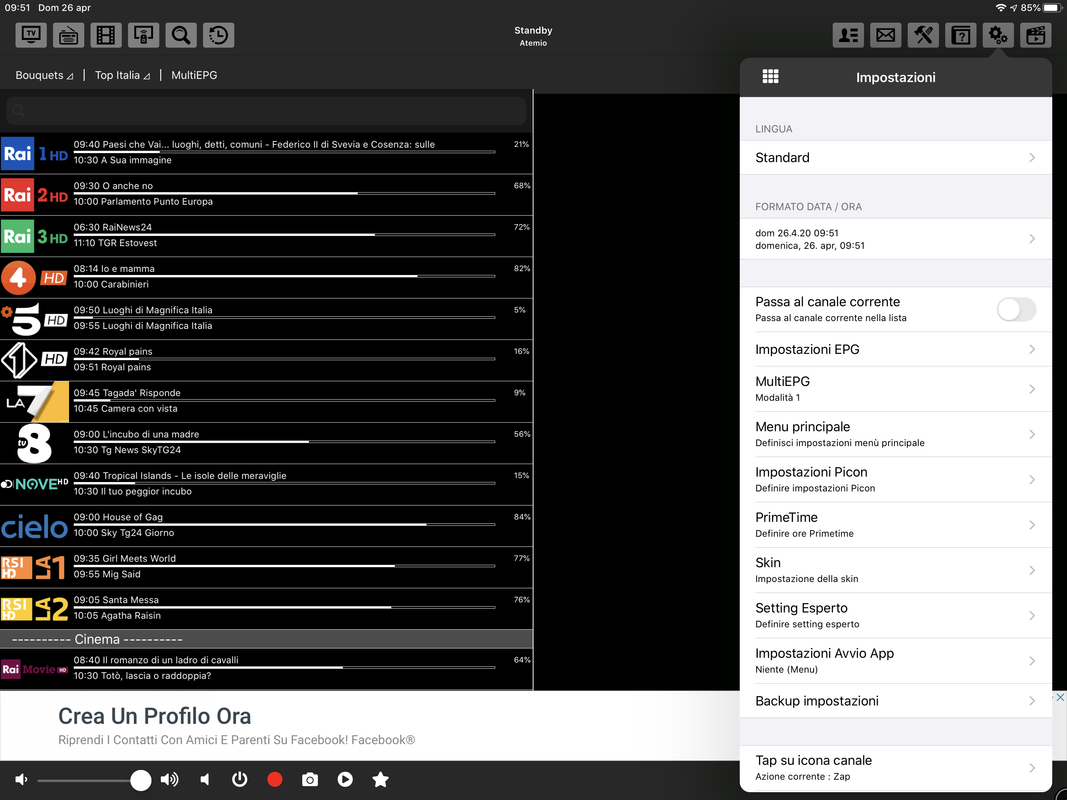Open Tap su icona canale setting
Image resolution: width=1067 pixels, height=800 pixels.
click(896, 767)
